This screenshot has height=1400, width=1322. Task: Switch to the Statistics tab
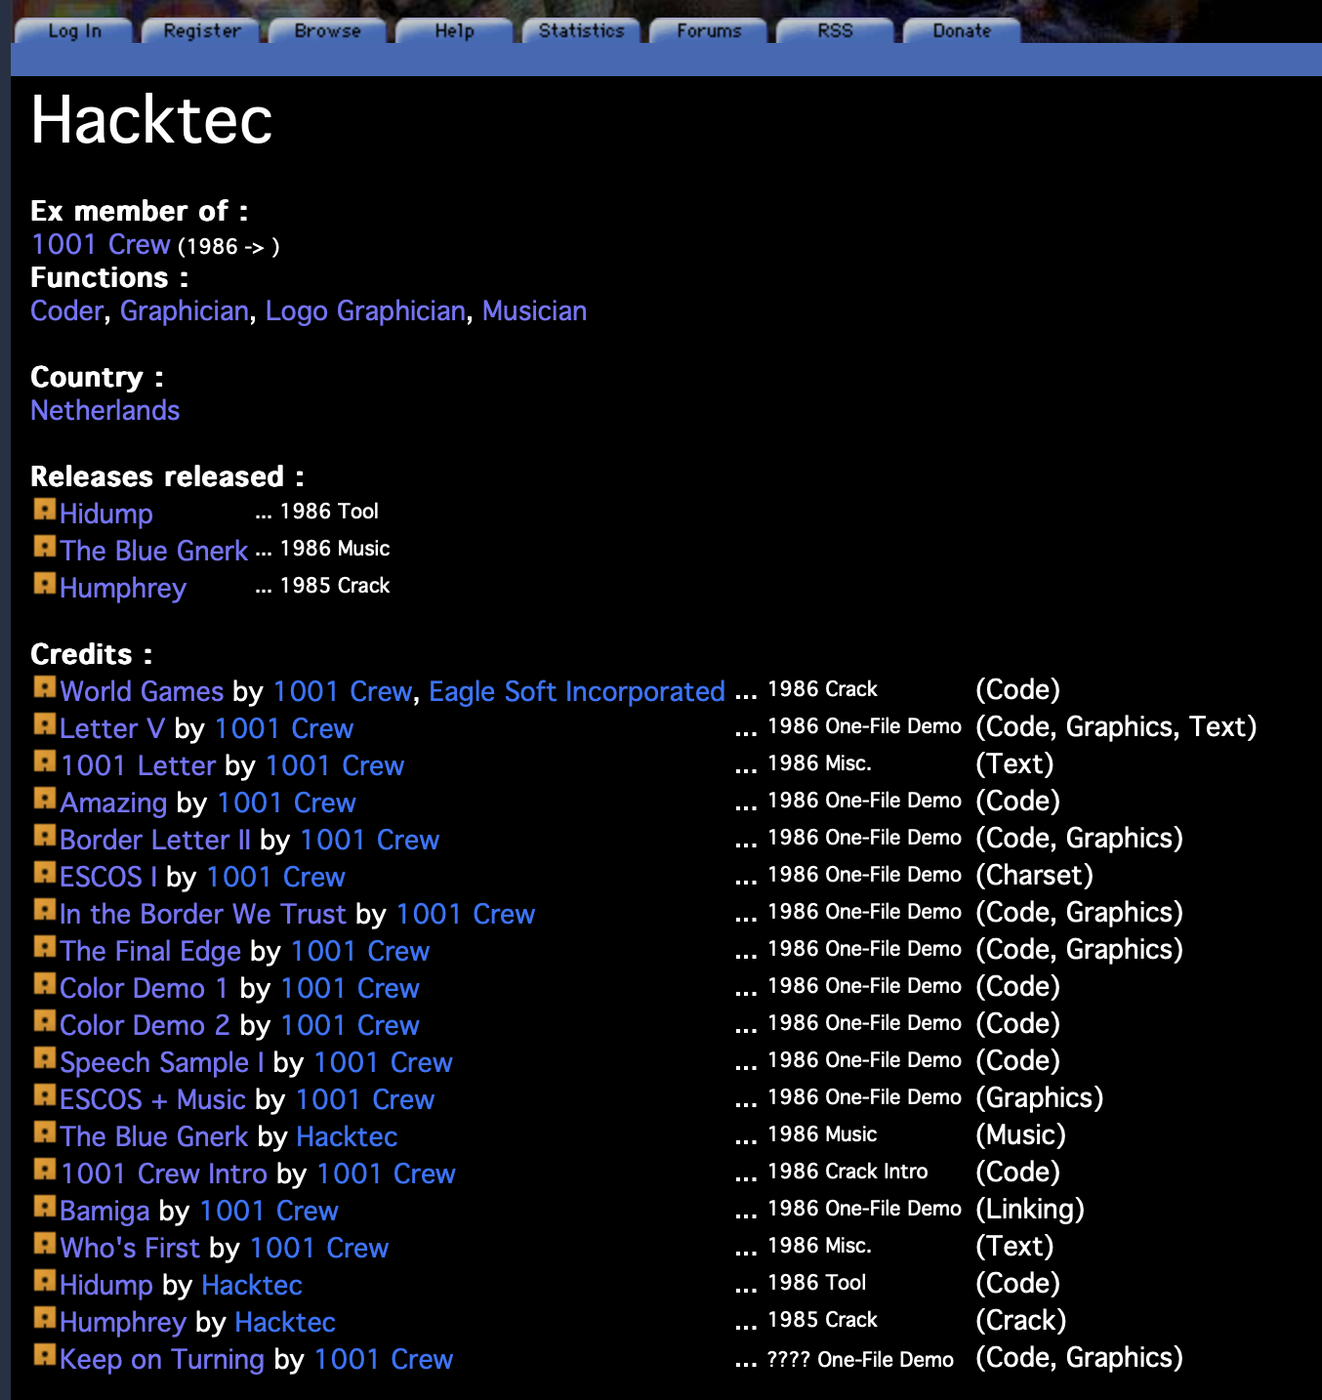[x=581, y=31]
